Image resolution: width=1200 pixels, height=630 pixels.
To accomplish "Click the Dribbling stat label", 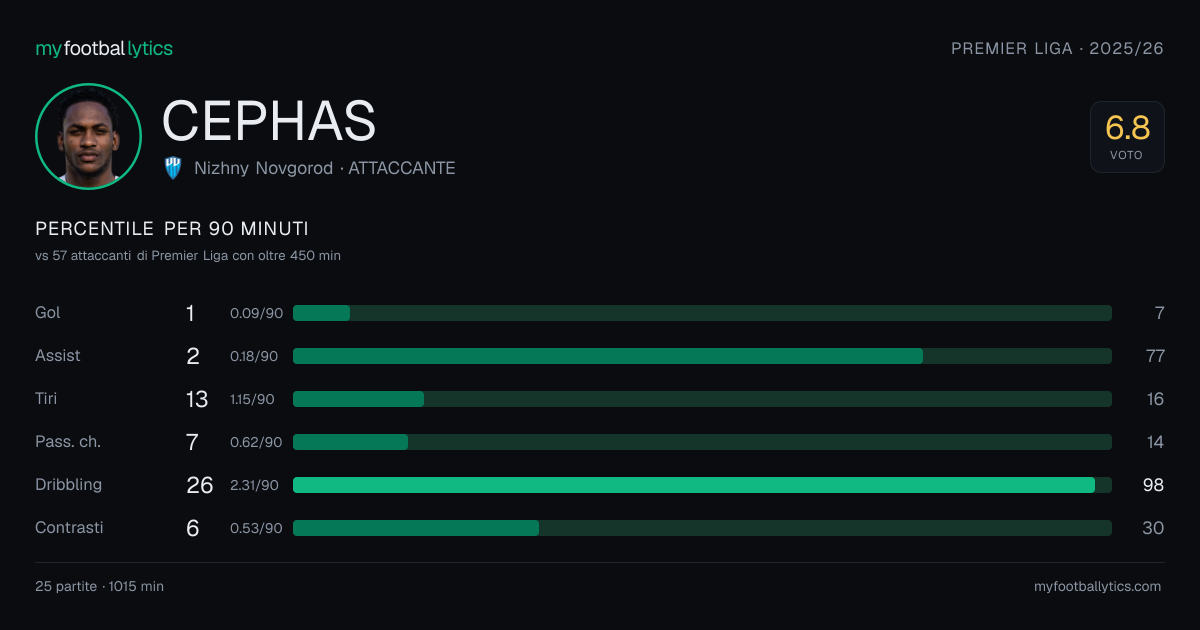I will click(69, 485).
